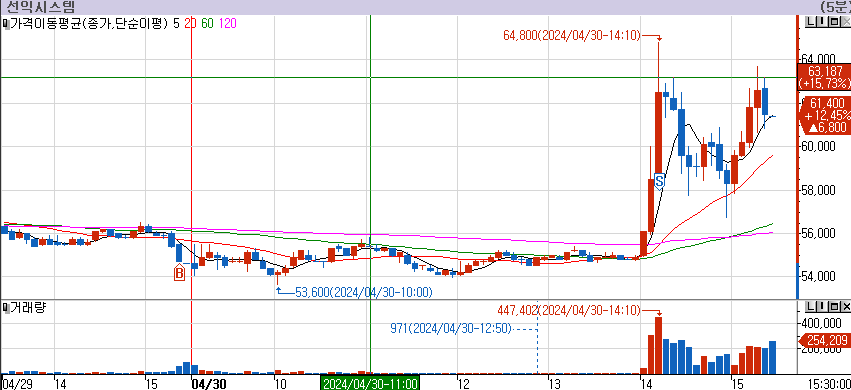The height and width of the screenshot is (390, 851).
Task: Click the S sell signal marker
Action: (x=659, y=181)
